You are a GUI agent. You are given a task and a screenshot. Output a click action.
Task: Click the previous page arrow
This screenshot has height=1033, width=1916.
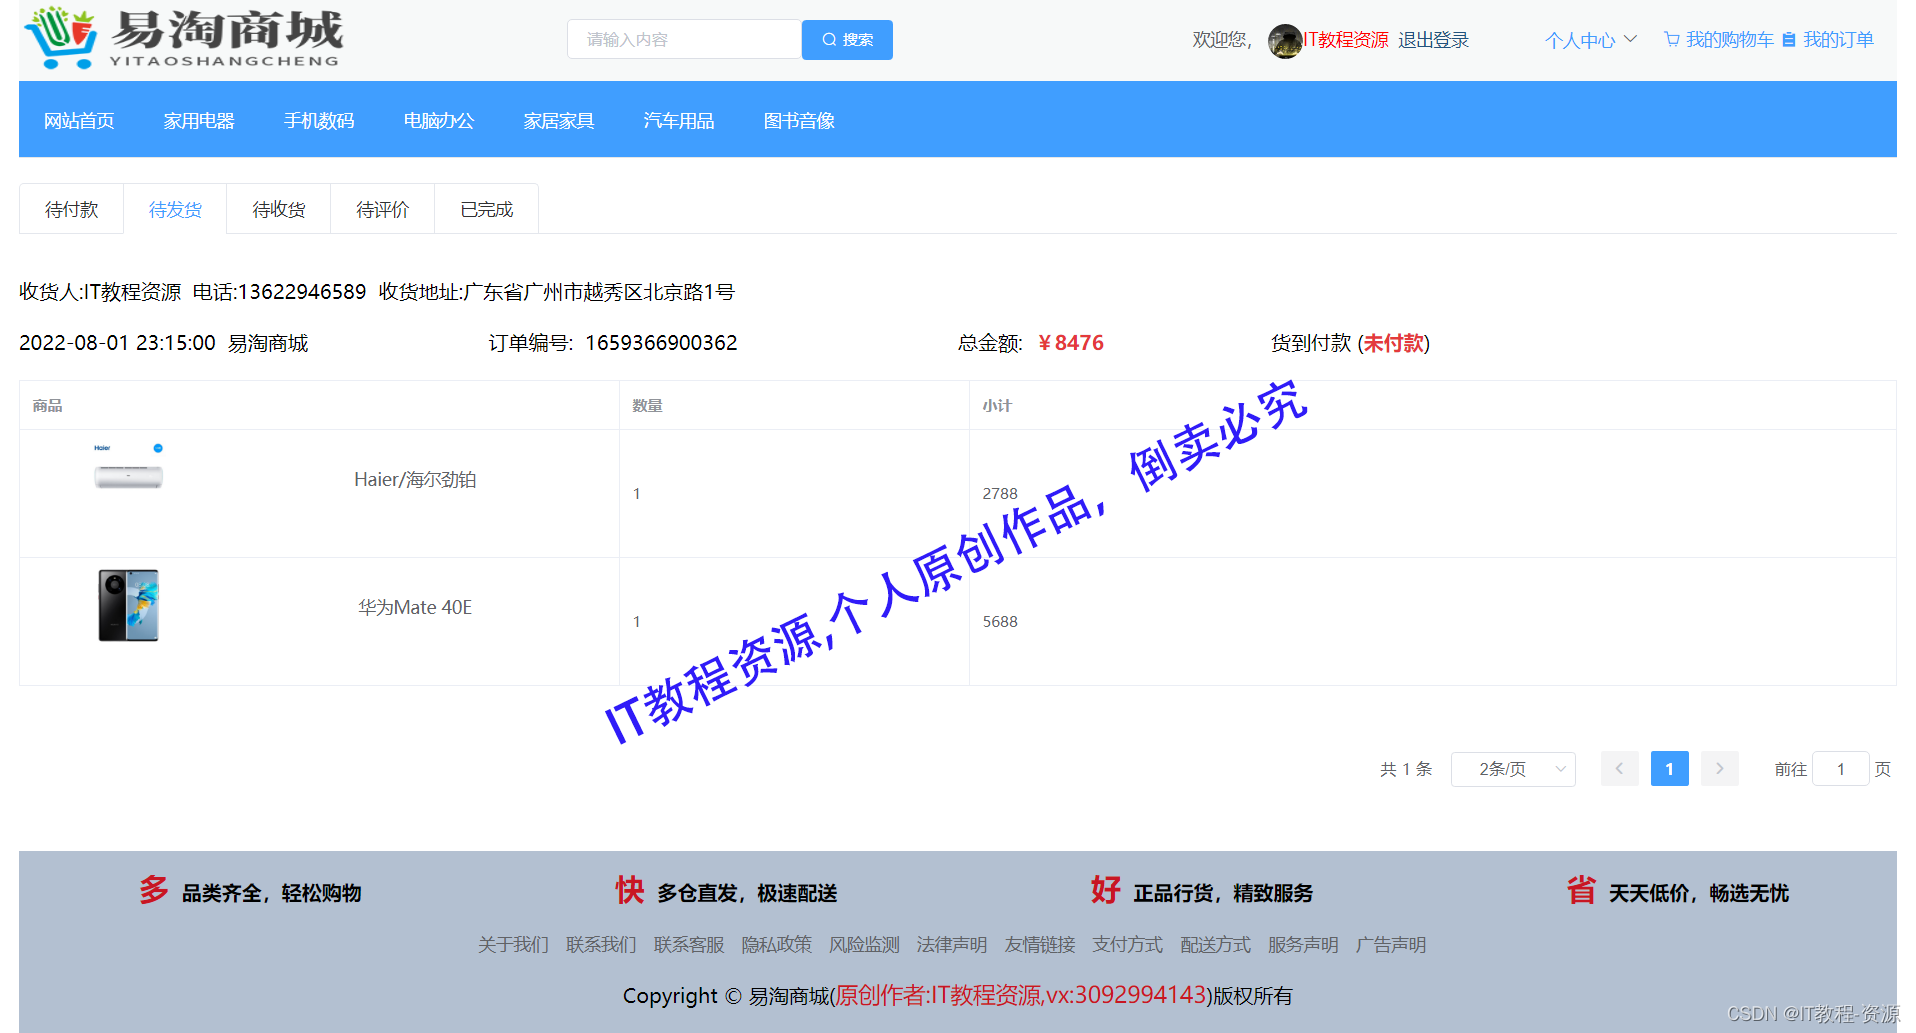tap(1619, 769)
